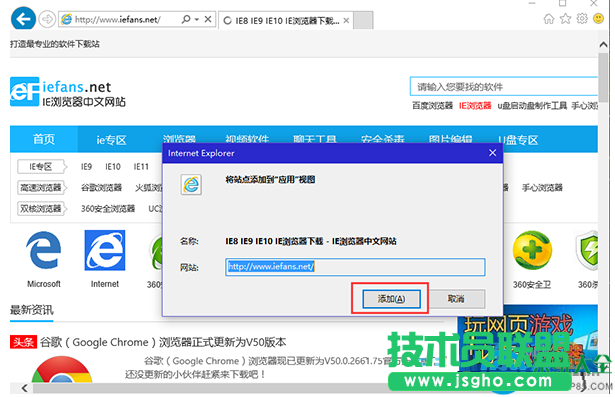Click the vertical scrollbar up arrow
615x397 pixels.
tap(603, 44)
